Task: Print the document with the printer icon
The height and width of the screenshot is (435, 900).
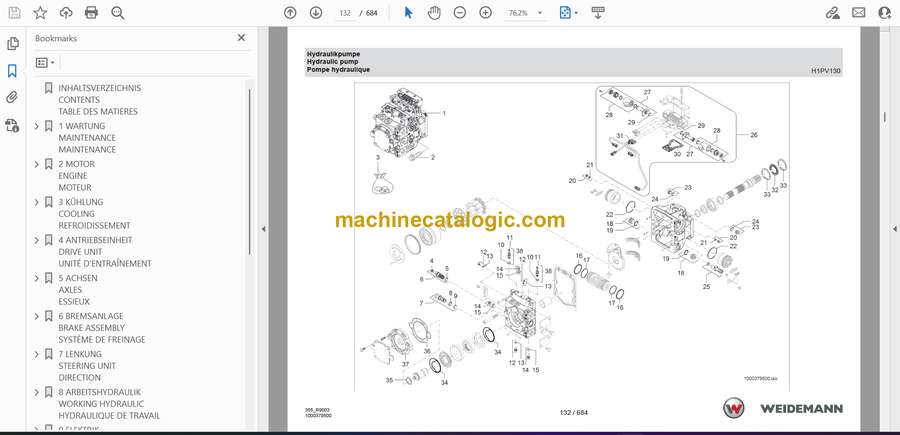Action: (x=91, y=13)
